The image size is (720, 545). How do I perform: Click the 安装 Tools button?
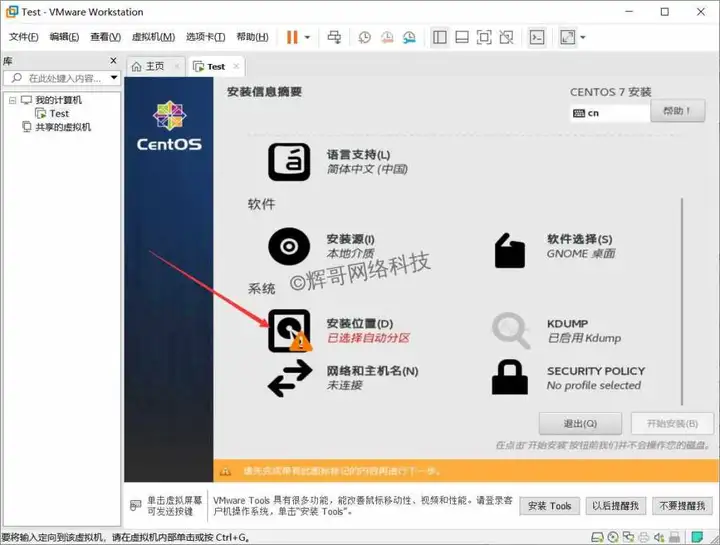[549, 506]
